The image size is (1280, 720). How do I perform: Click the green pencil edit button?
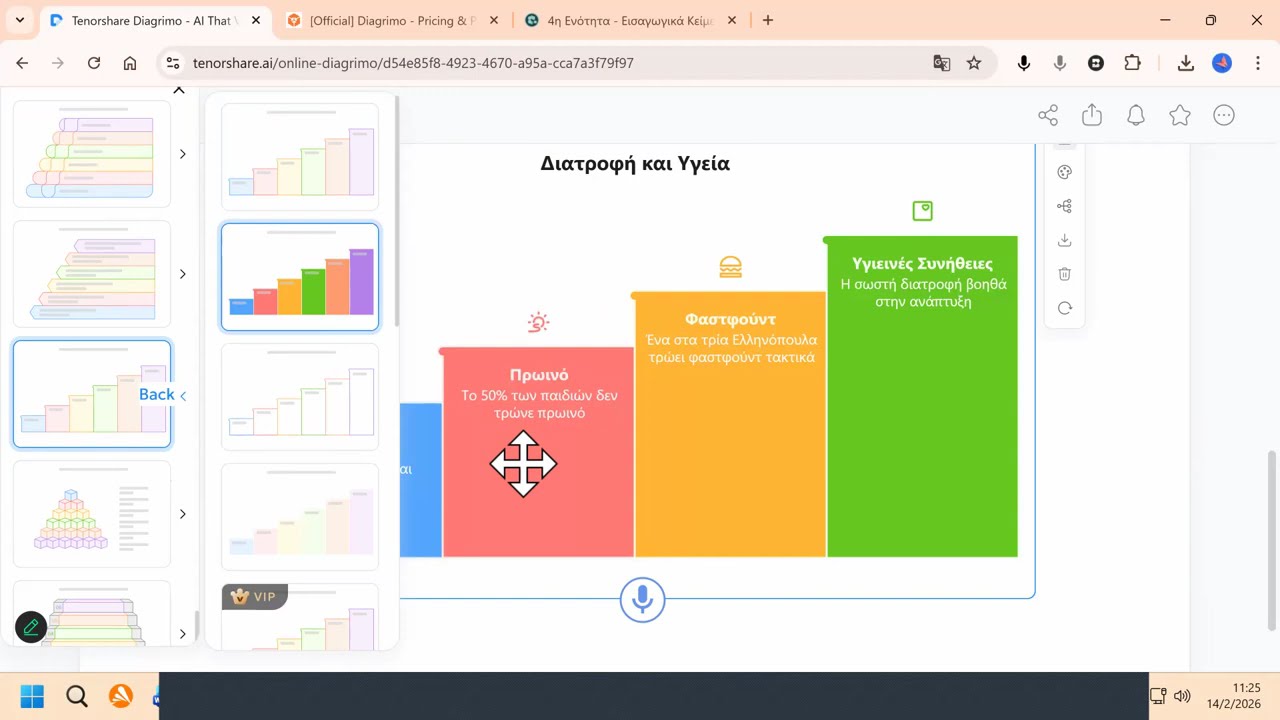pos(31,627)
